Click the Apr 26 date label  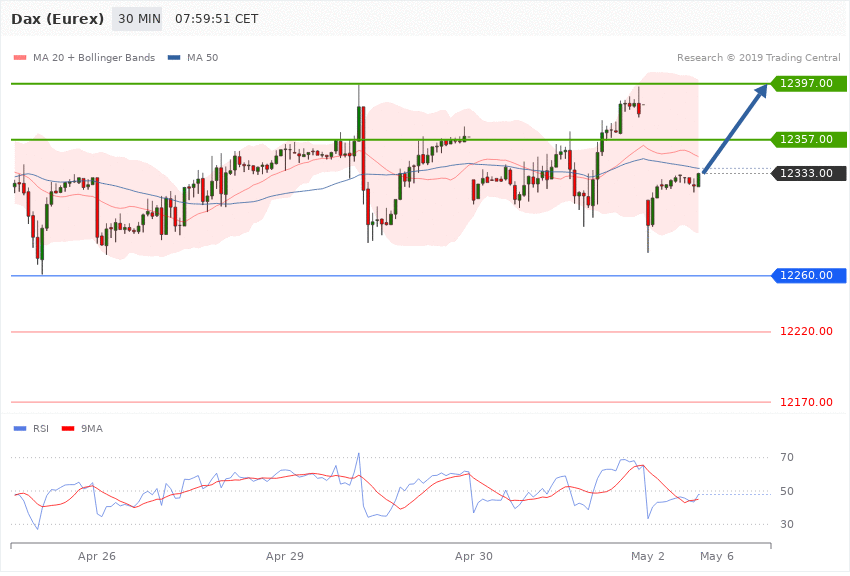(96, 556)
